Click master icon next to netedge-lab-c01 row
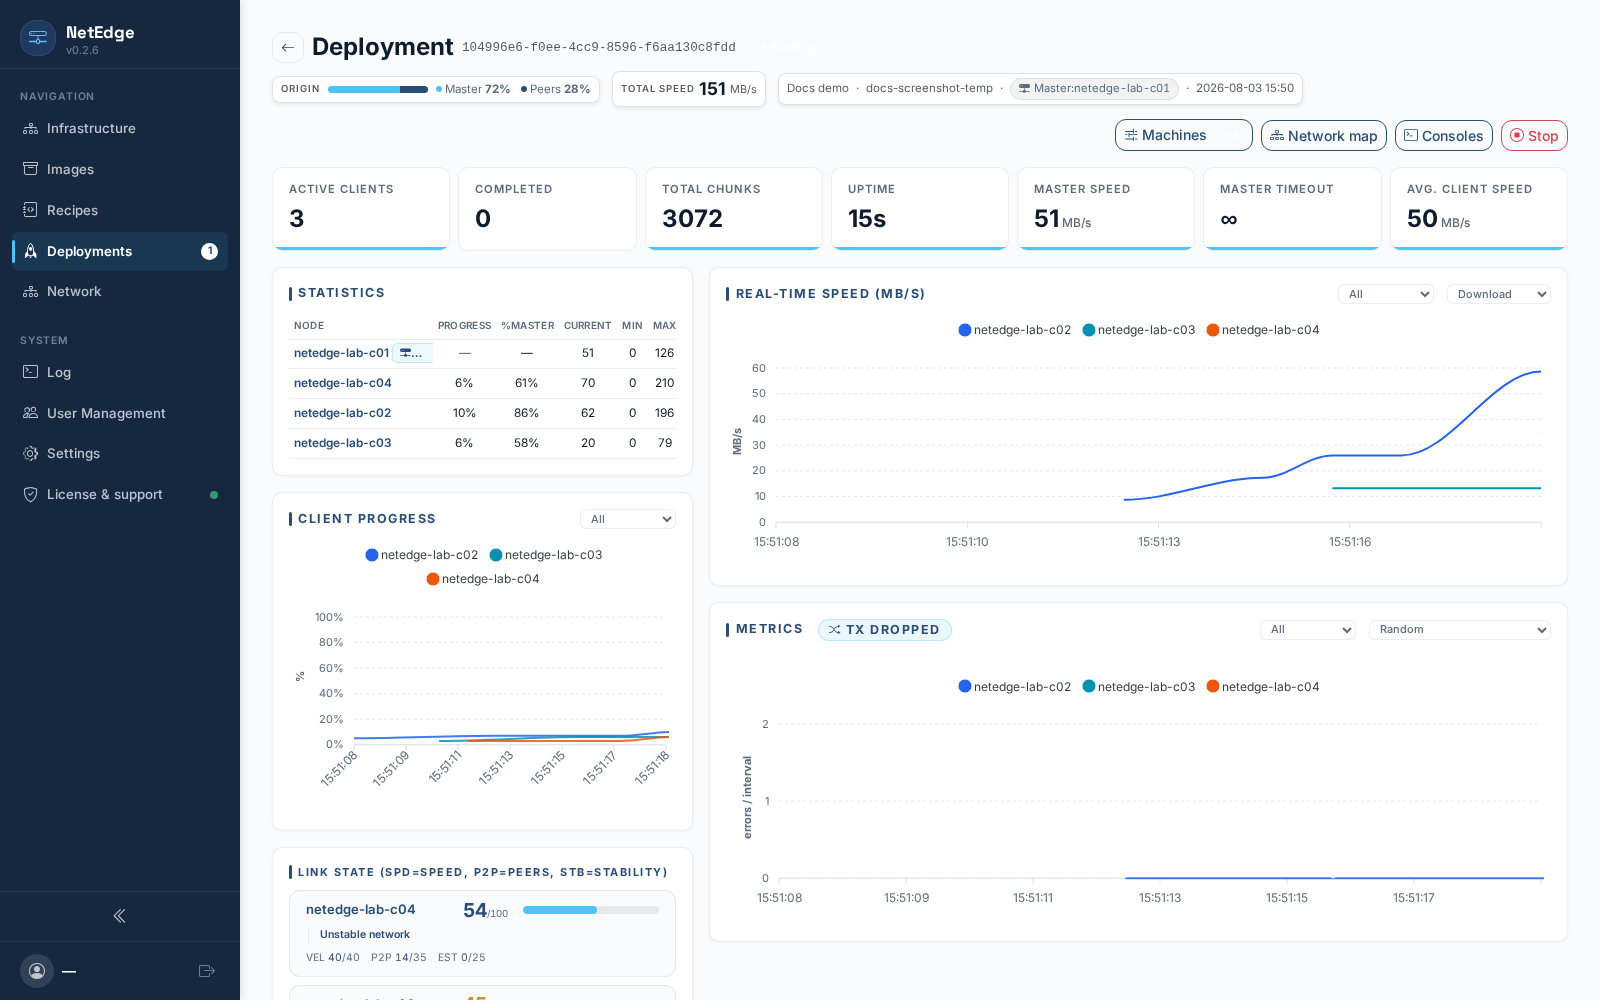 [412, 353]
